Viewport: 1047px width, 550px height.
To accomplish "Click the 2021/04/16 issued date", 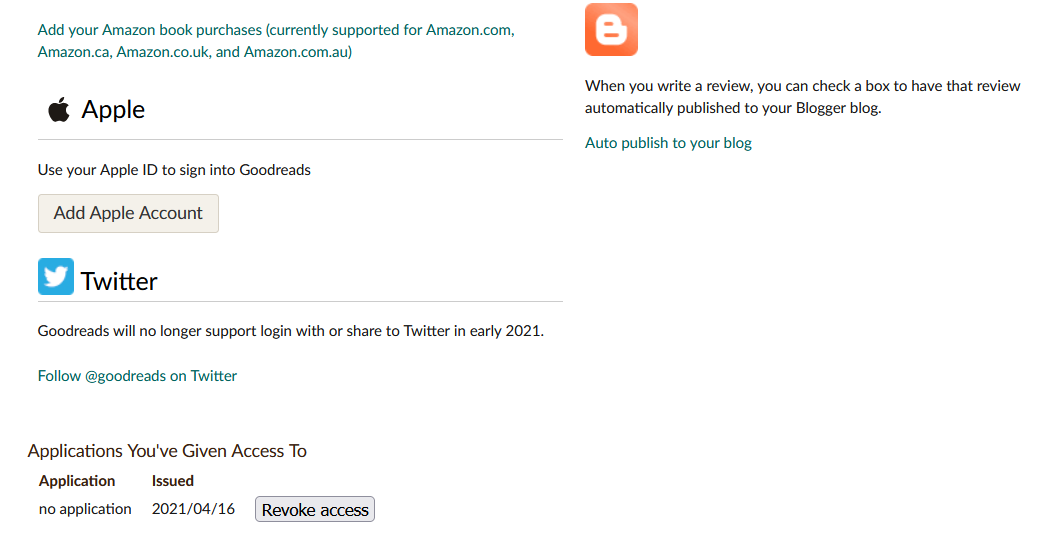I will tap(193, 509).
